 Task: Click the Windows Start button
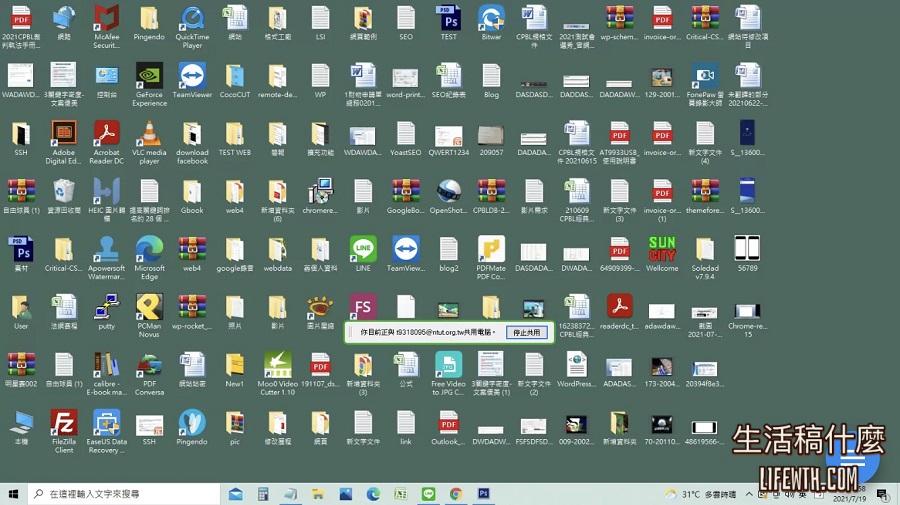pyautogui.click(x=14, y=494)
